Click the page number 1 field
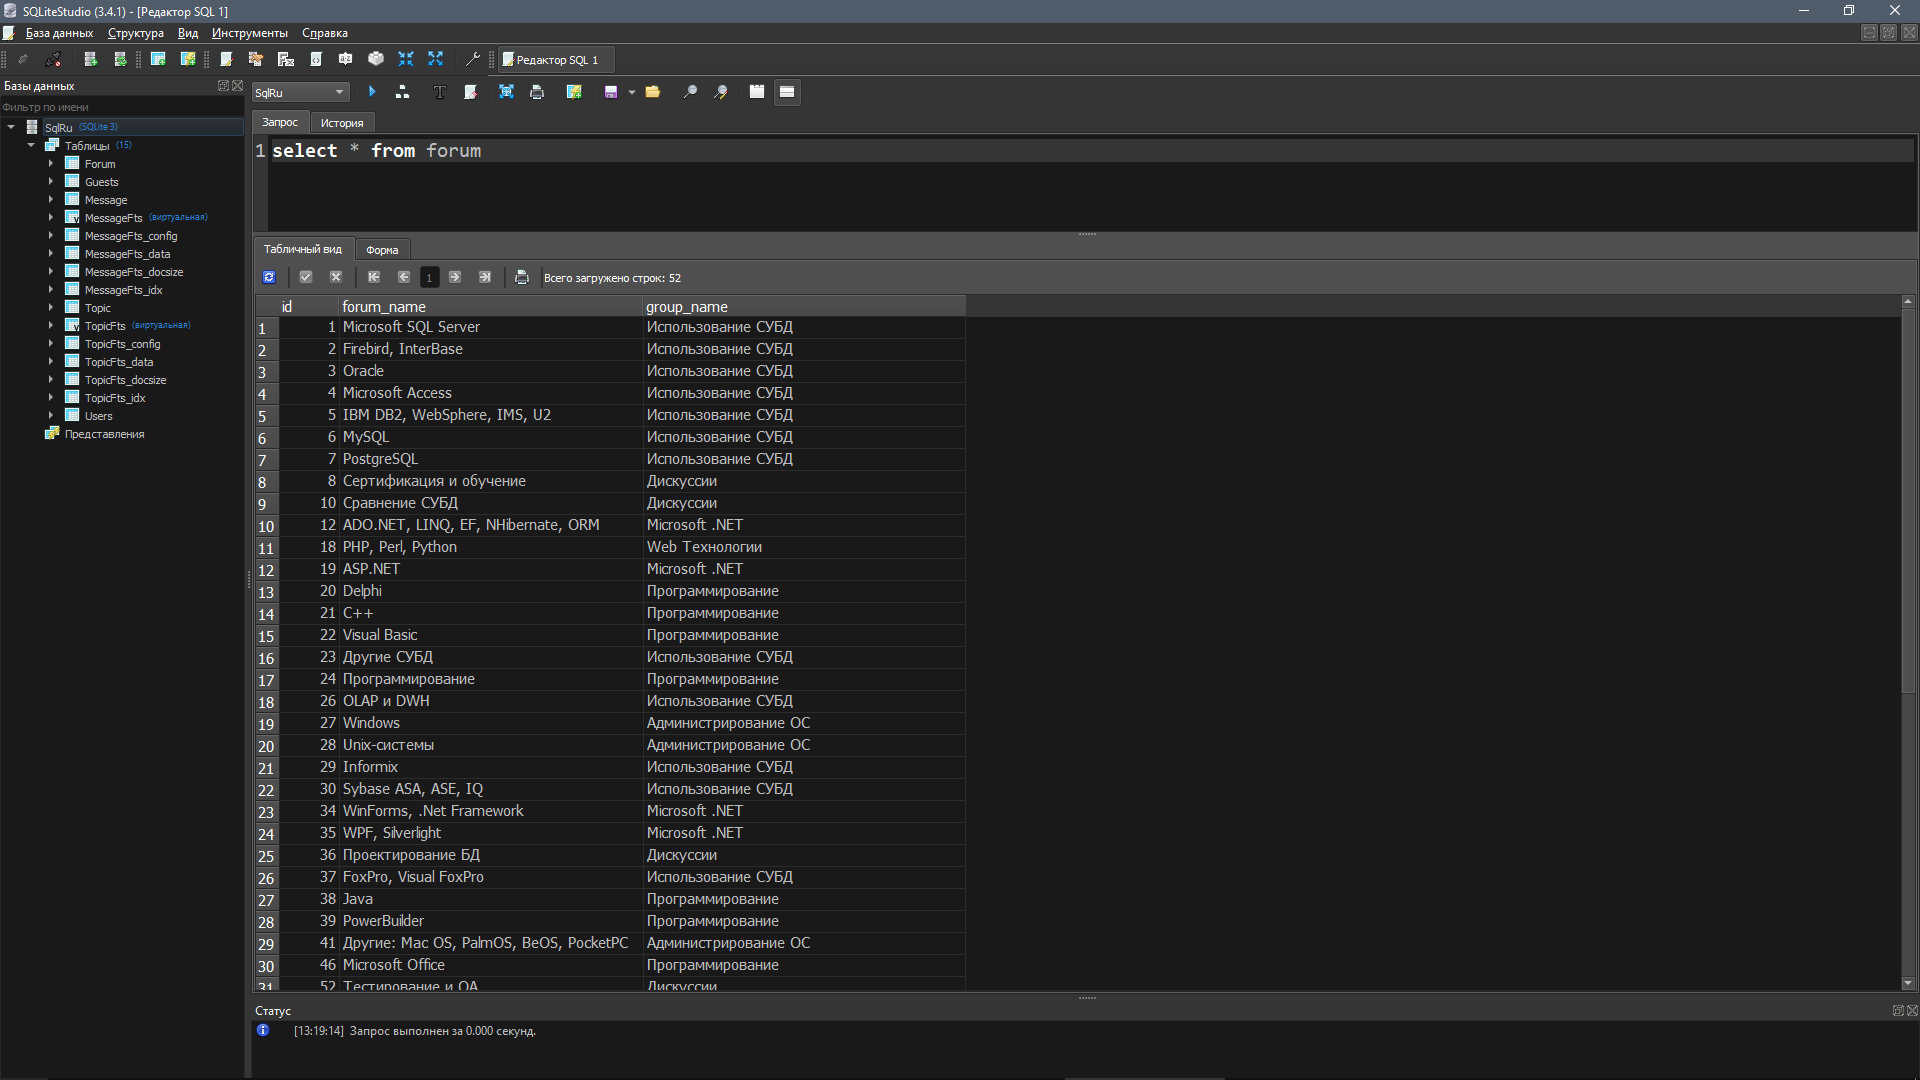This screenshot has width=1920, height=1080. pos(429,277)
